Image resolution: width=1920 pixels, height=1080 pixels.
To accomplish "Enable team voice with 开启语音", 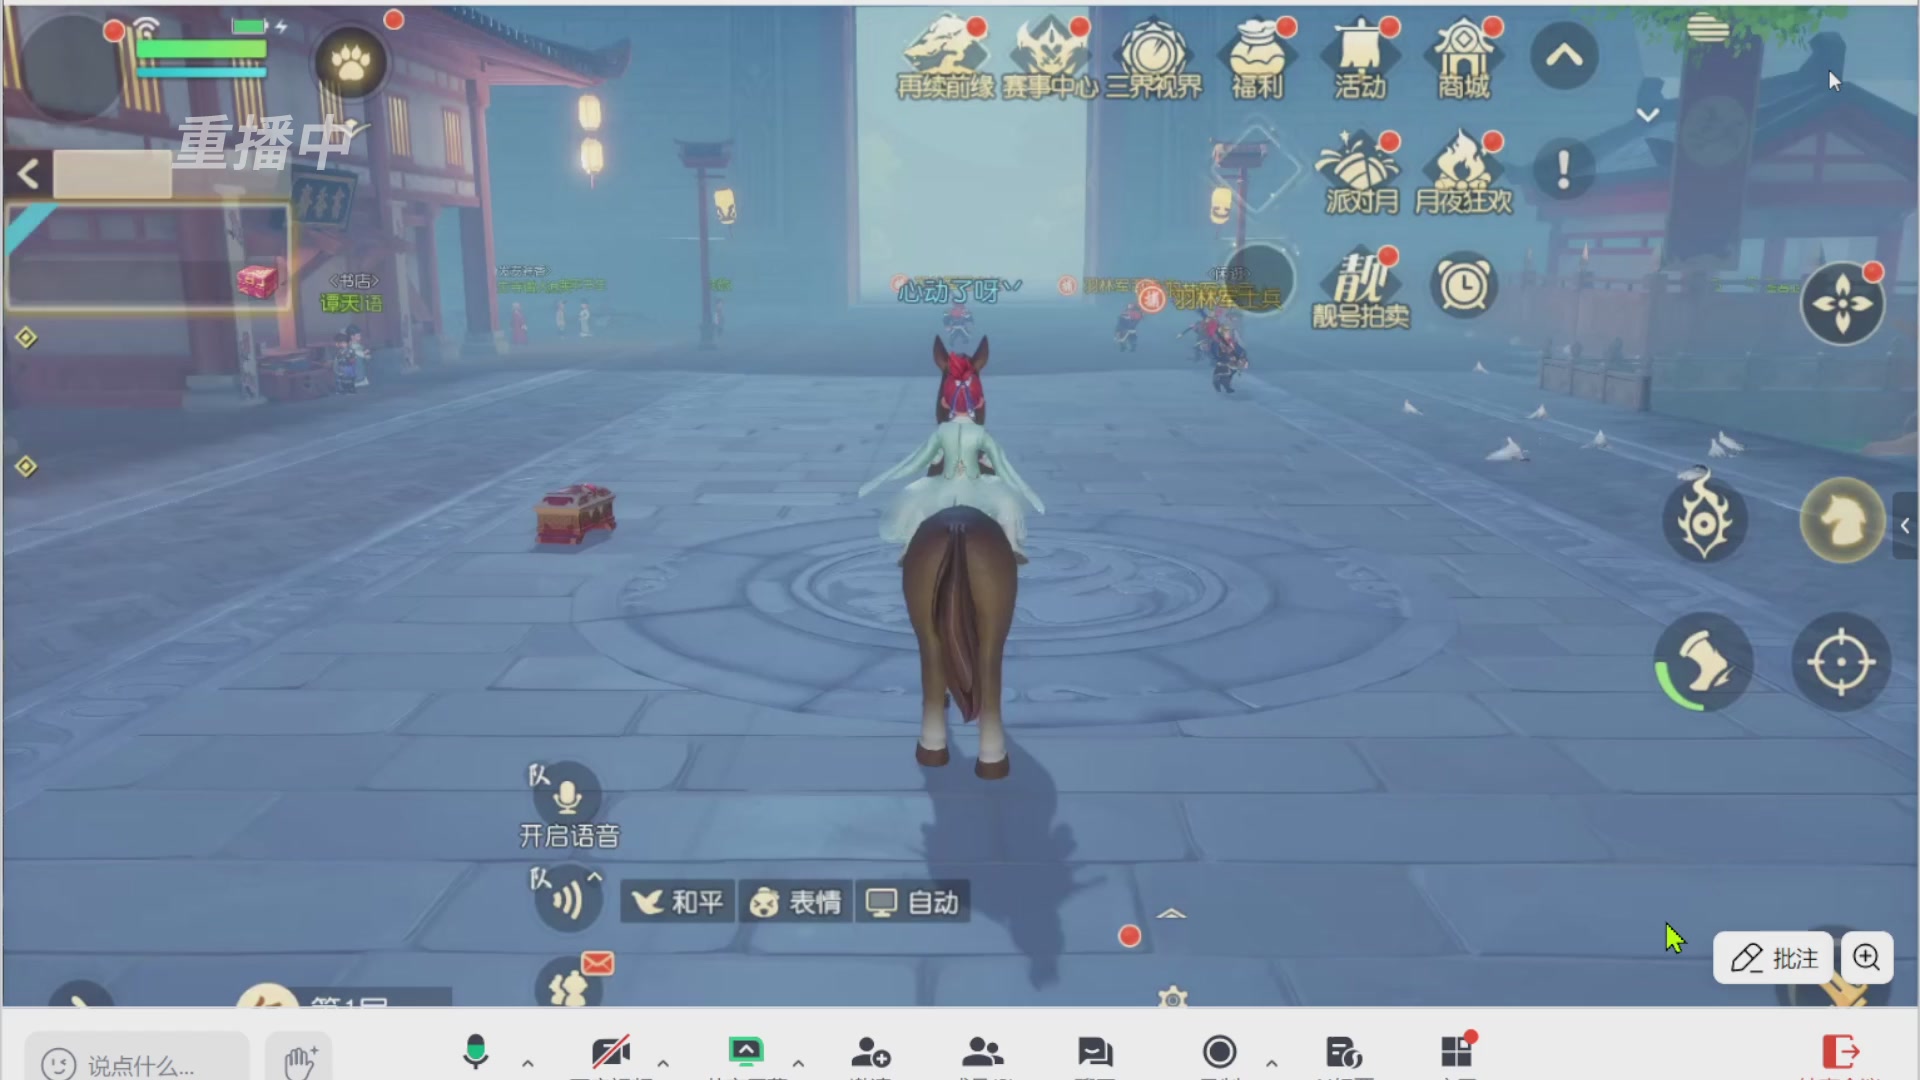I will (x=568, y=797).
